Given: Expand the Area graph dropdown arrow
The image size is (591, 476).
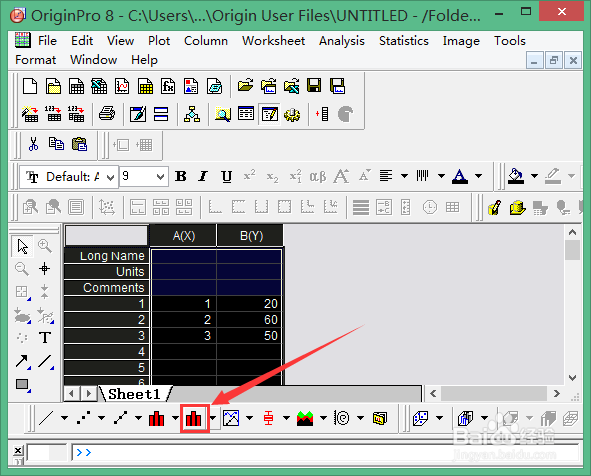Looking at the screenshot, I should coord(323,418).
